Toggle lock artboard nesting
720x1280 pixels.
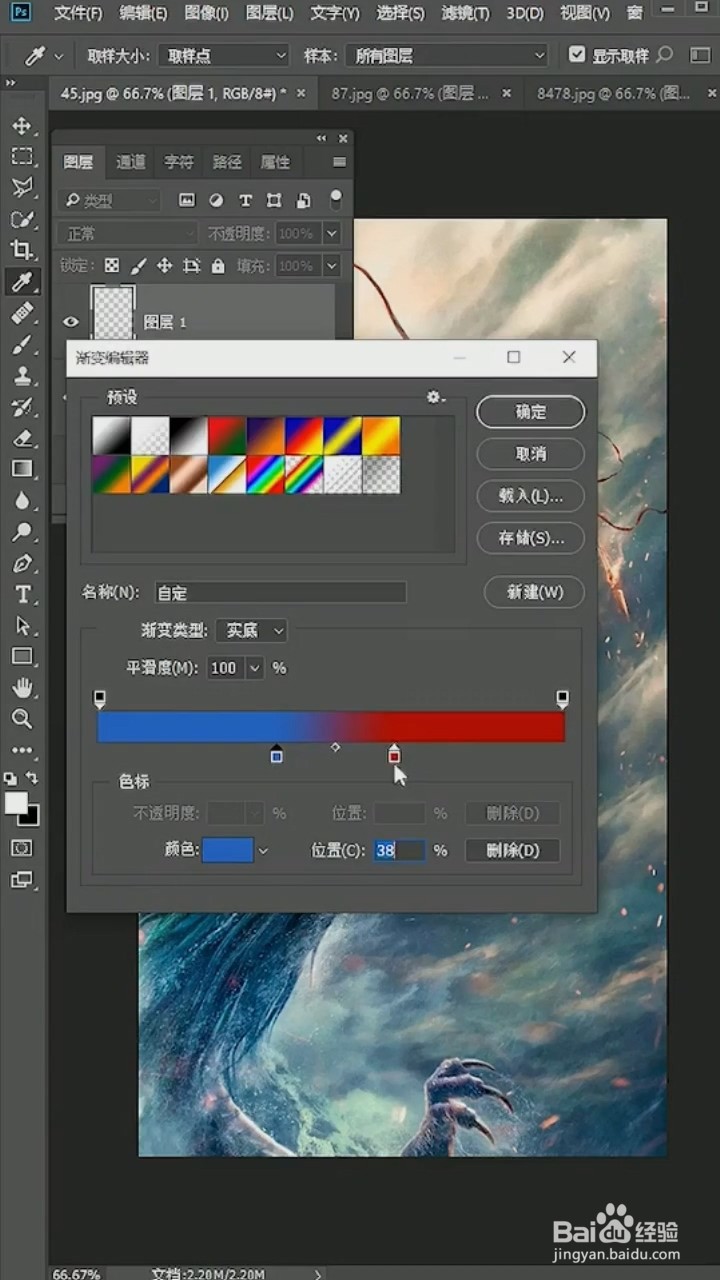(x=191, y=266)
